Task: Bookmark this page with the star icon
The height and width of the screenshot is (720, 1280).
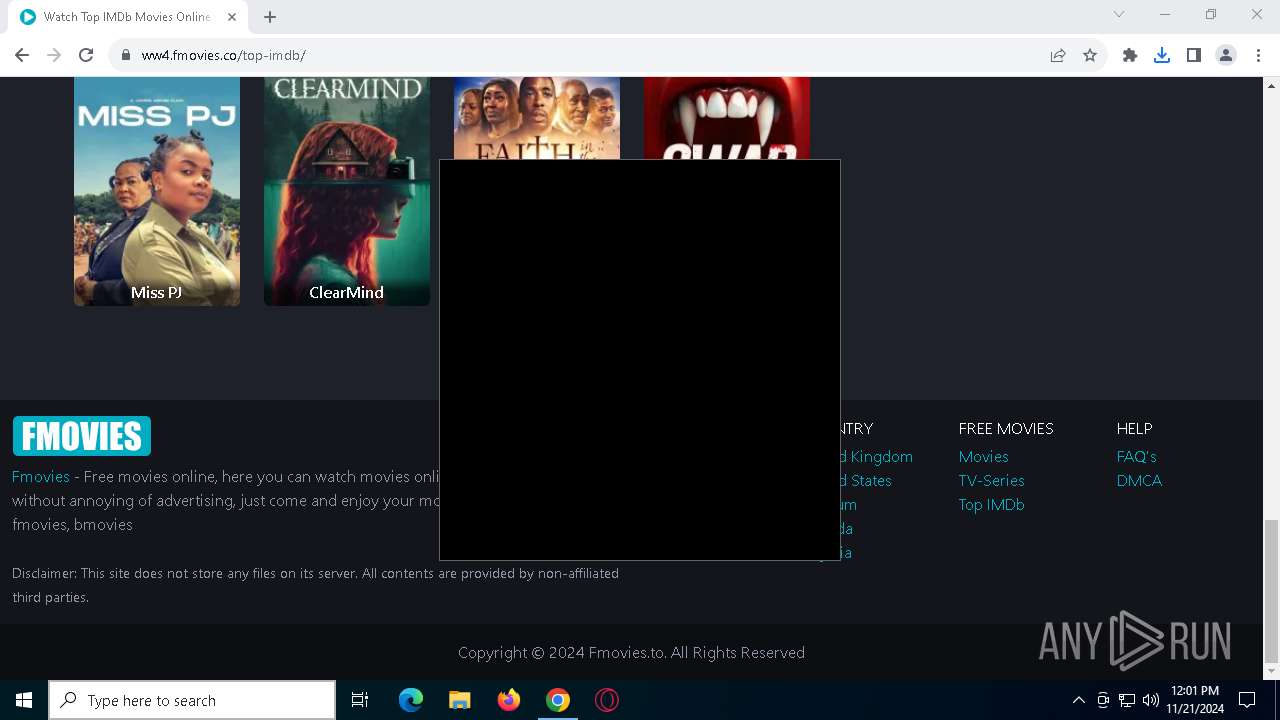Action: tap(1090, 55)
